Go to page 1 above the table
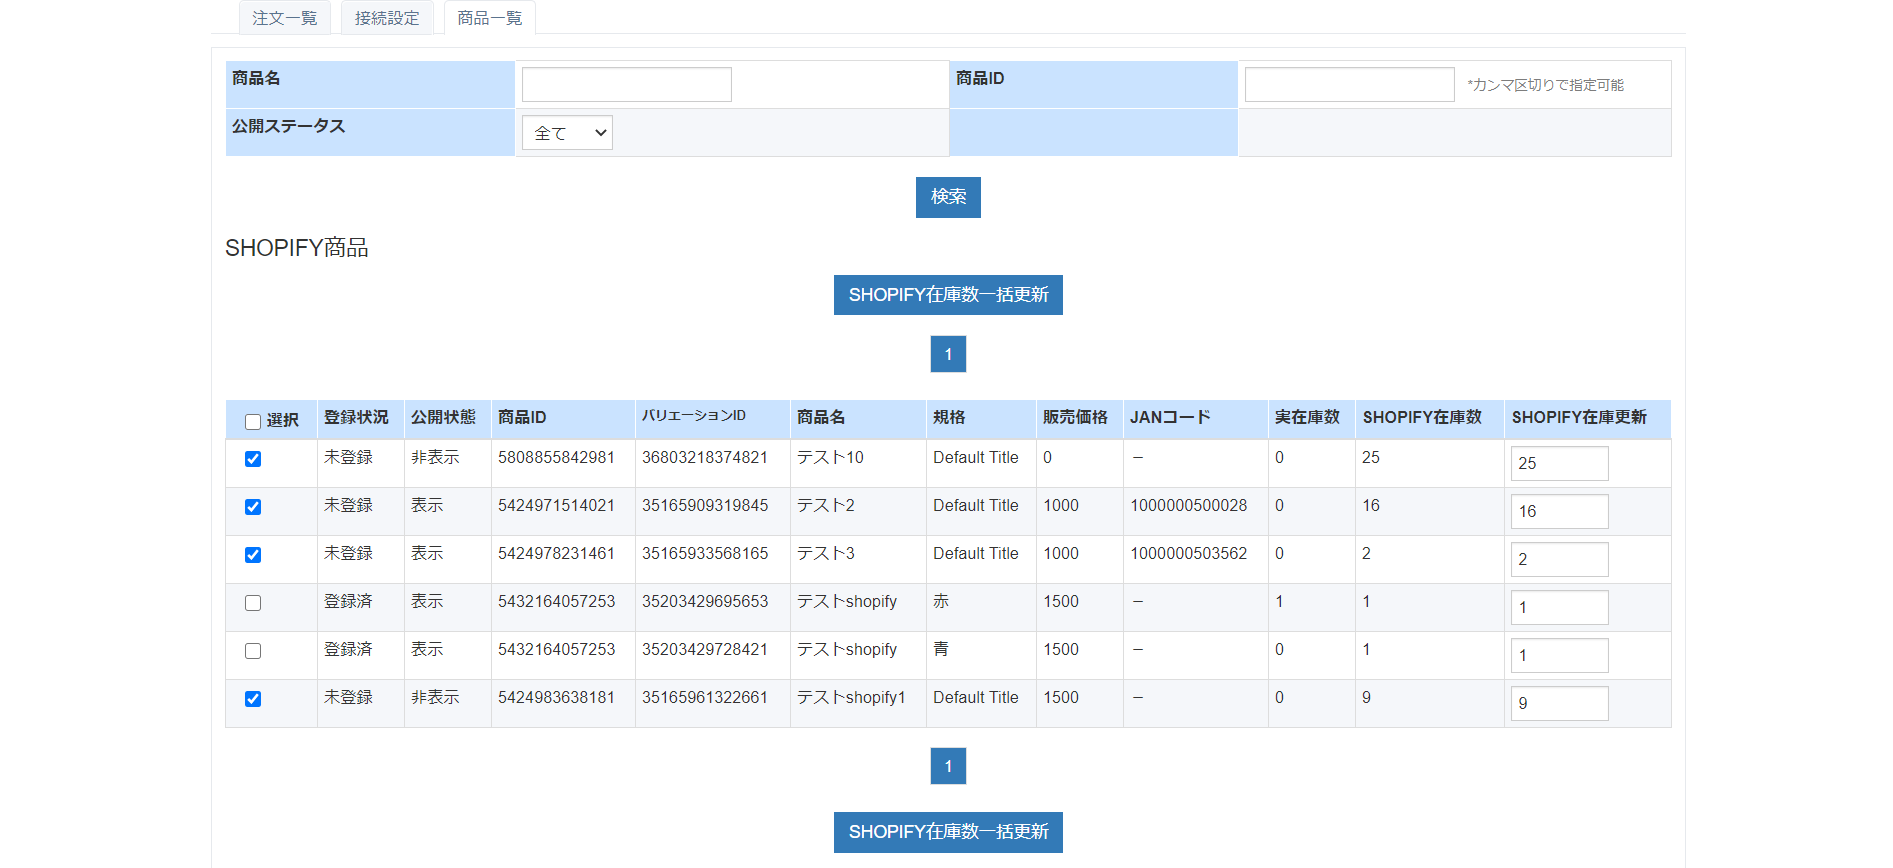The height and width of the screenshot is (868, 1893). [948, 354]
